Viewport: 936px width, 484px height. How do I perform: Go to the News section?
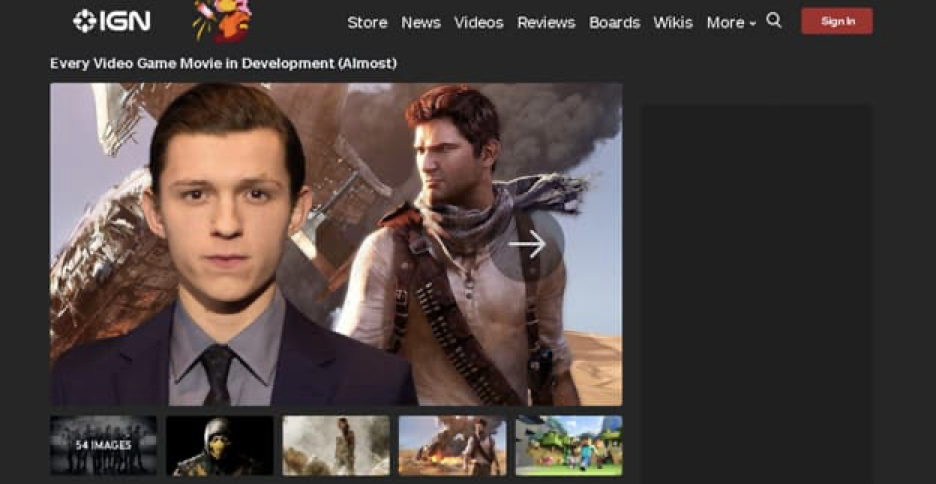coord(421,23)
